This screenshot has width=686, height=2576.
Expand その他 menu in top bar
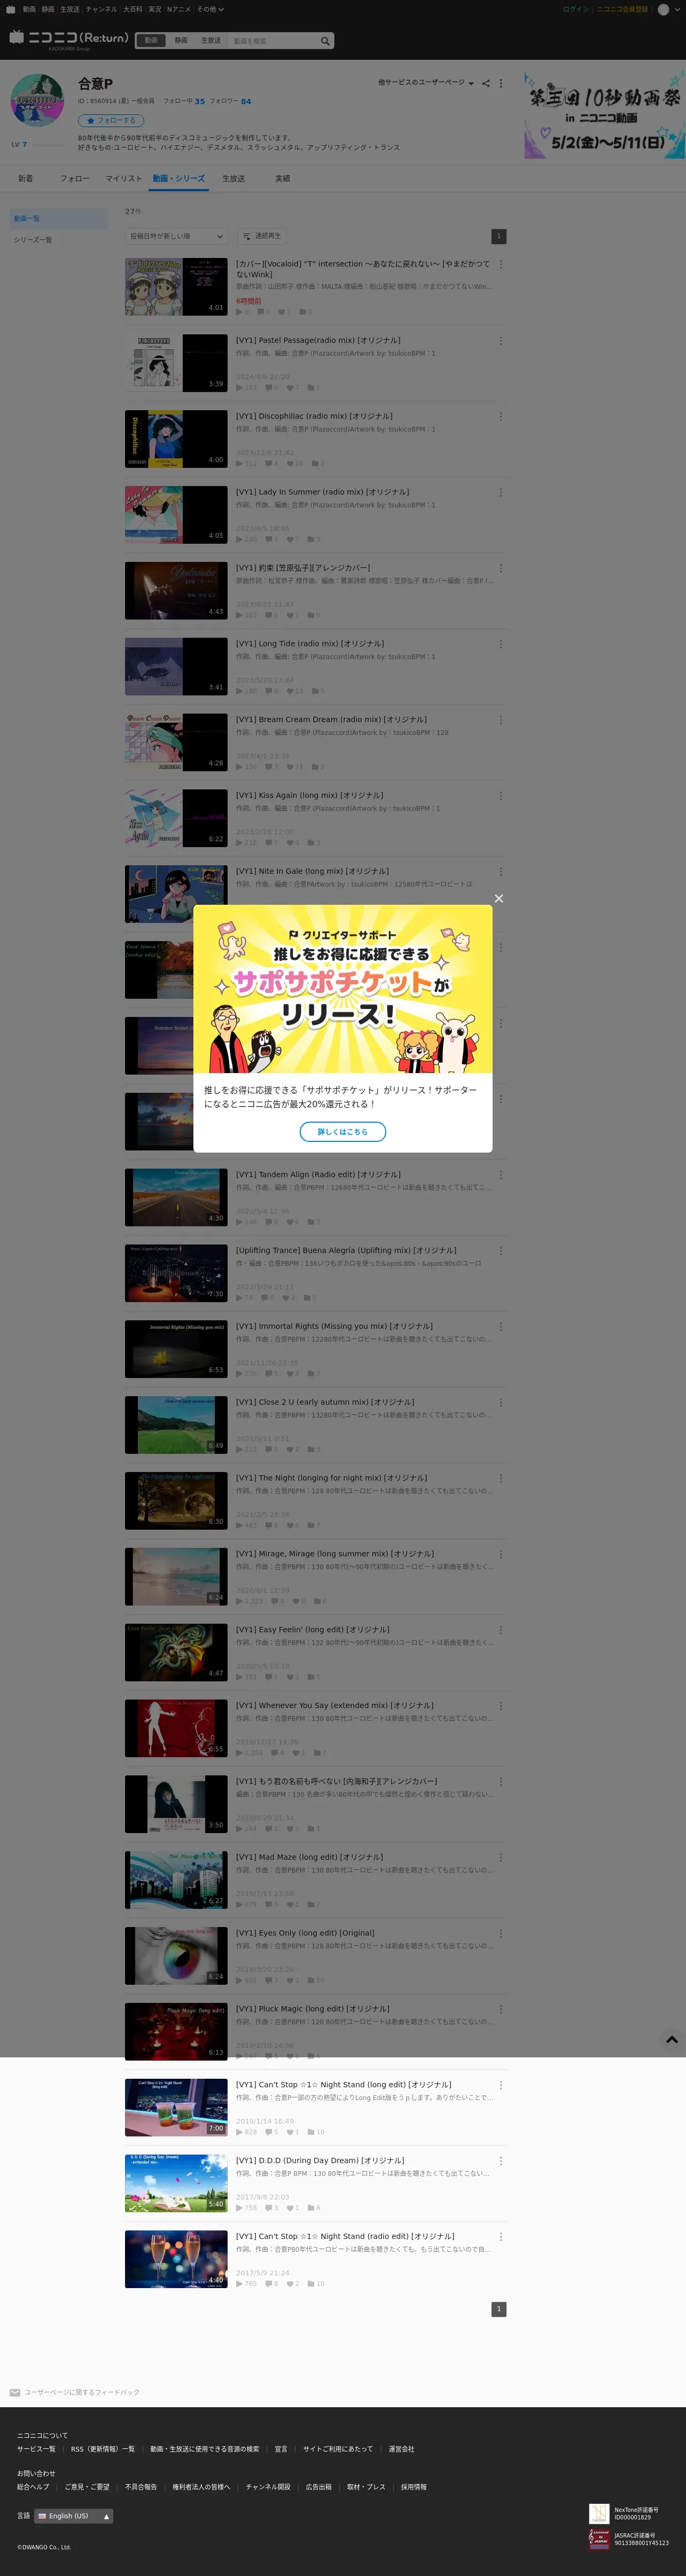click(x=210, y=9)
